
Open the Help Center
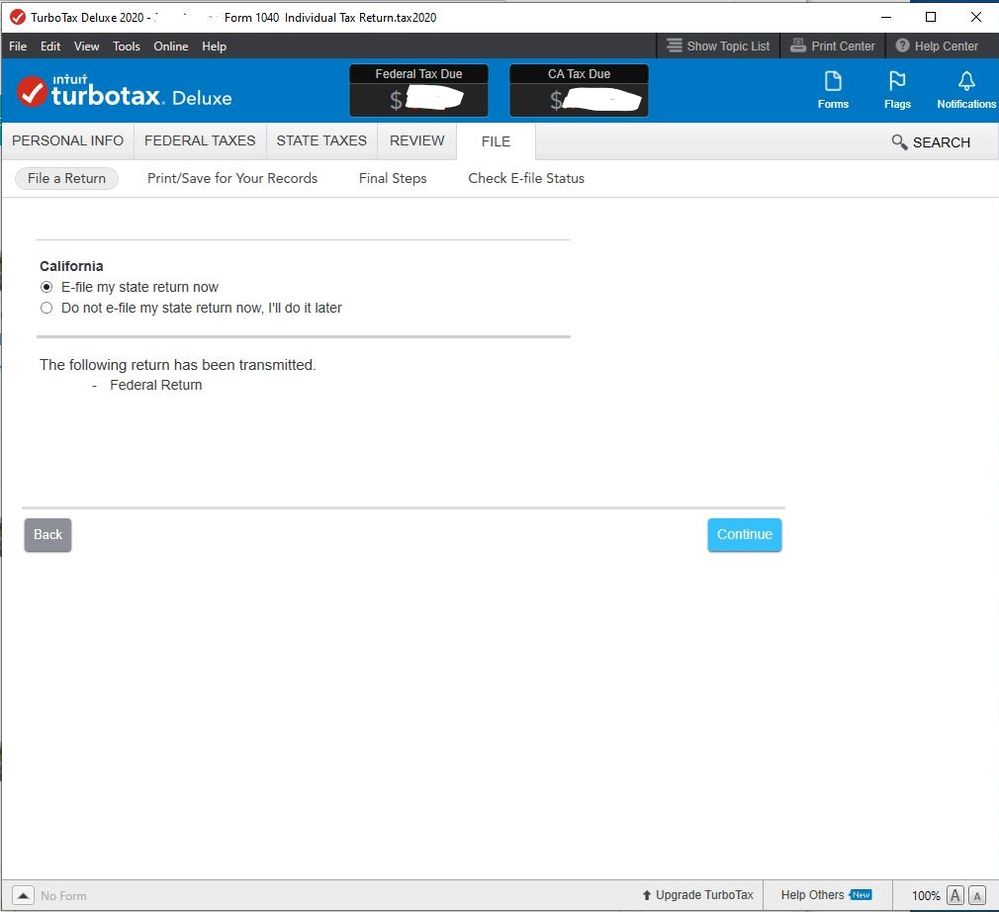coord(936,46)
